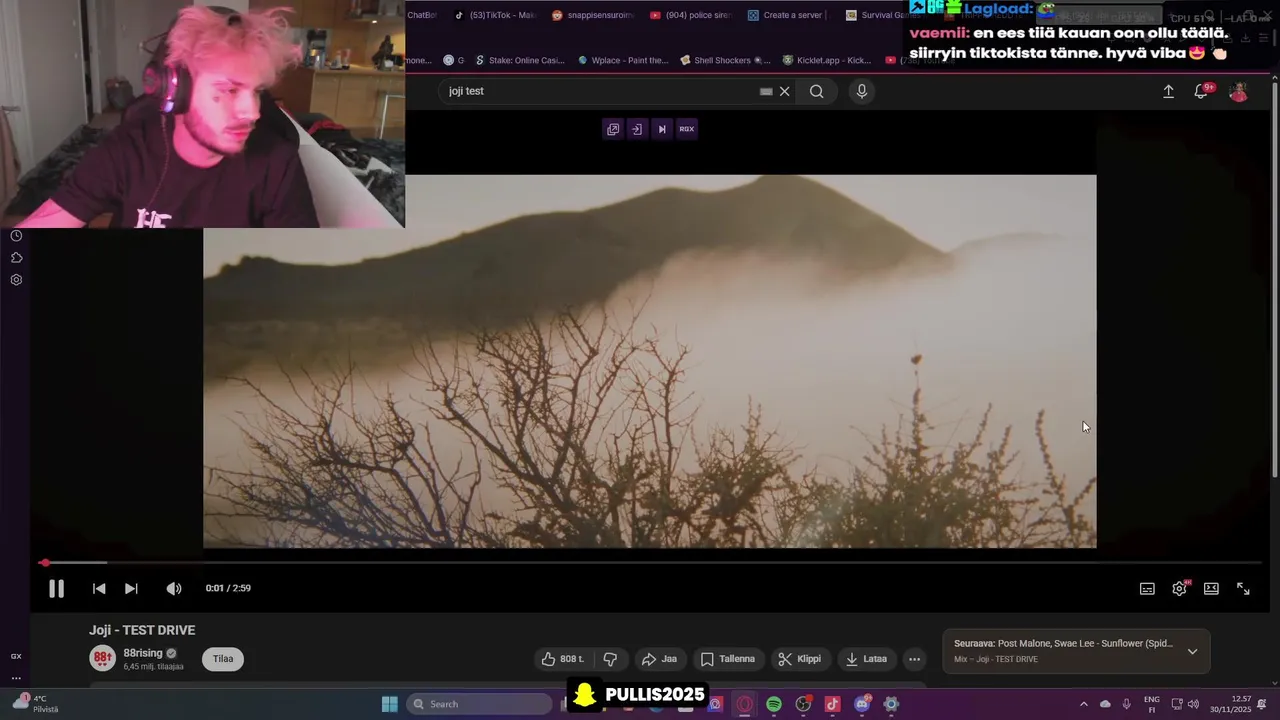
Task: Open Spotify from the taskbar
Action: coord(774,704)
